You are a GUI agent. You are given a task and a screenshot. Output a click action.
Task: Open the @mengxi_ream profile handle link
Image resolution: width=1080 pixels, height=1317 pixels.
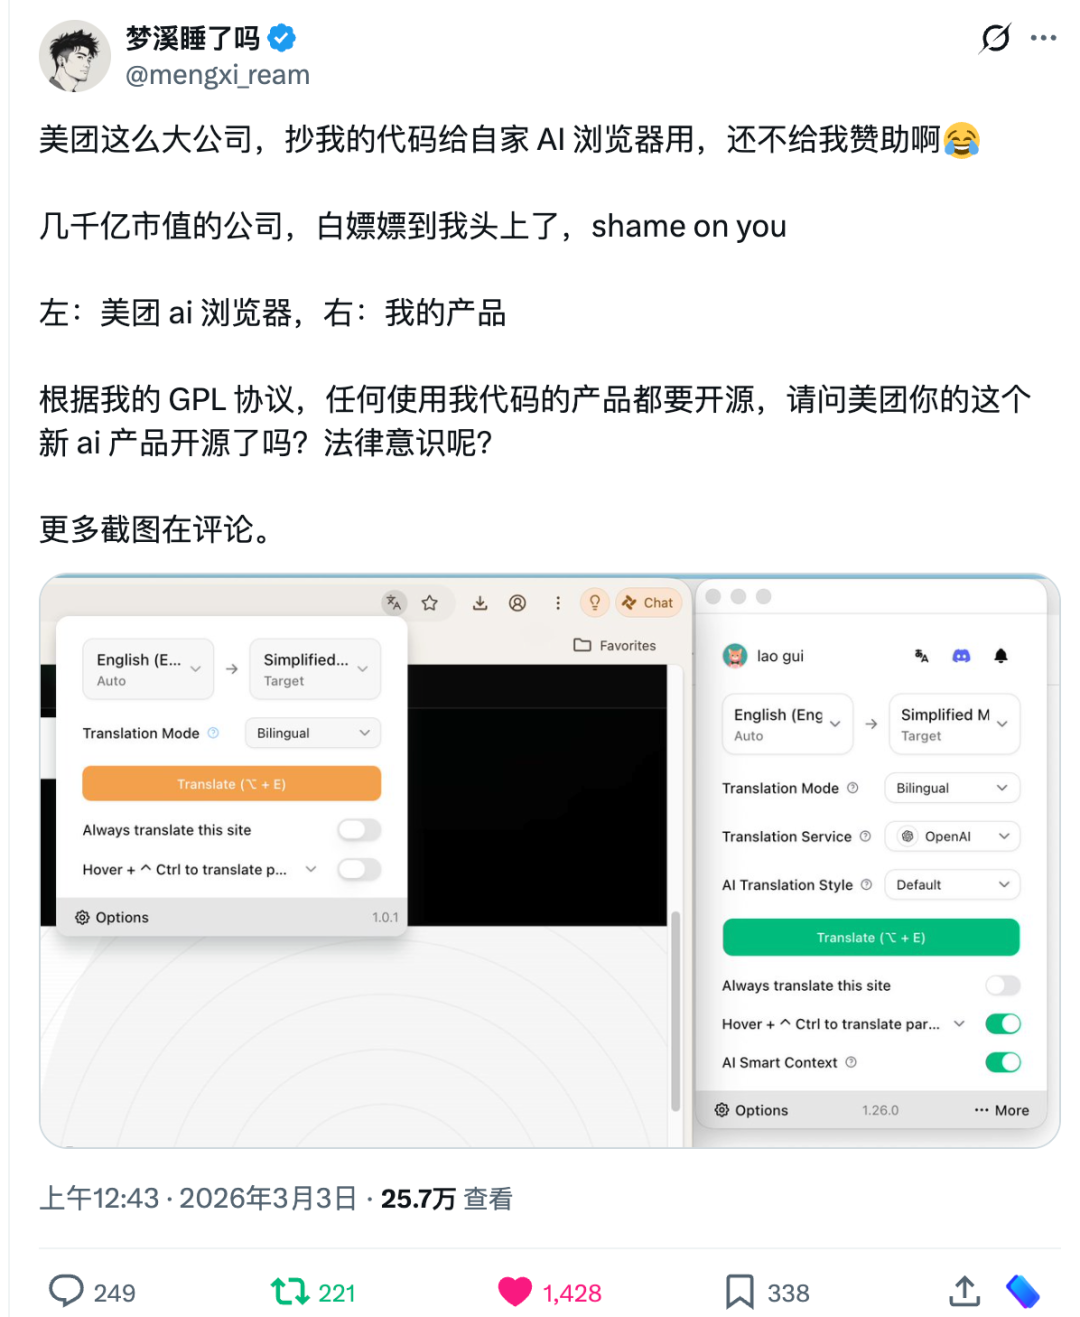218,75
